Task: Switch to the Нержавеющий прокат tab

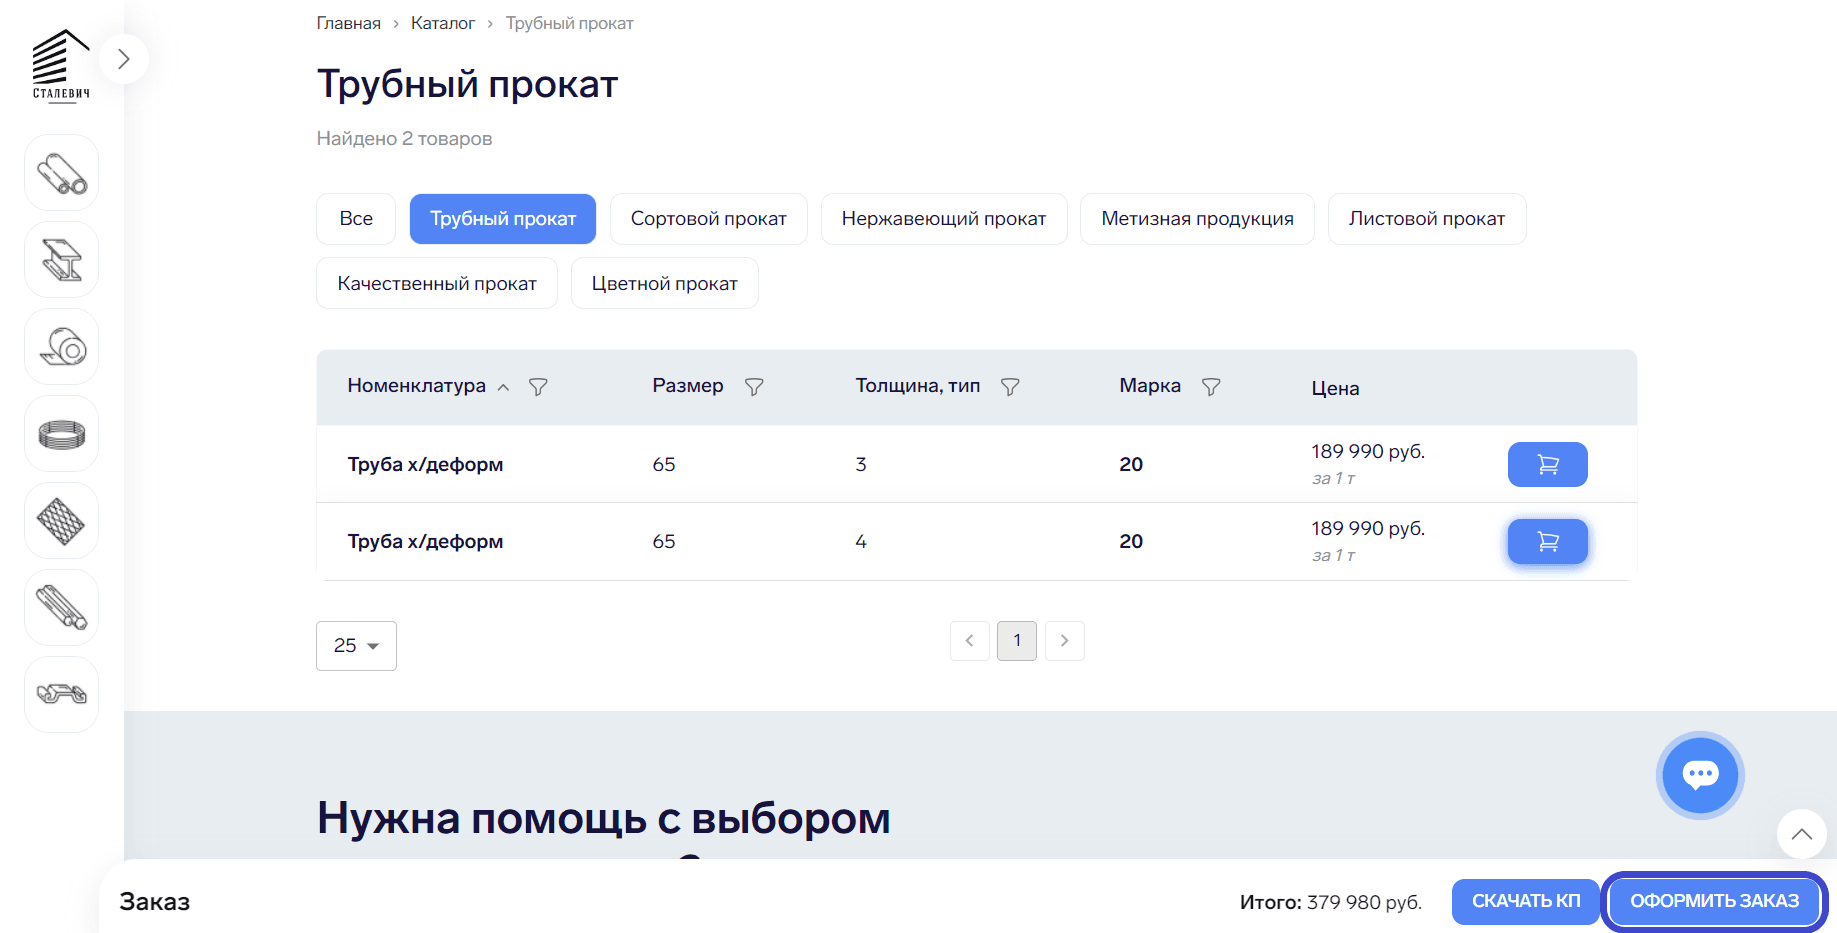Action: (944, 219)
